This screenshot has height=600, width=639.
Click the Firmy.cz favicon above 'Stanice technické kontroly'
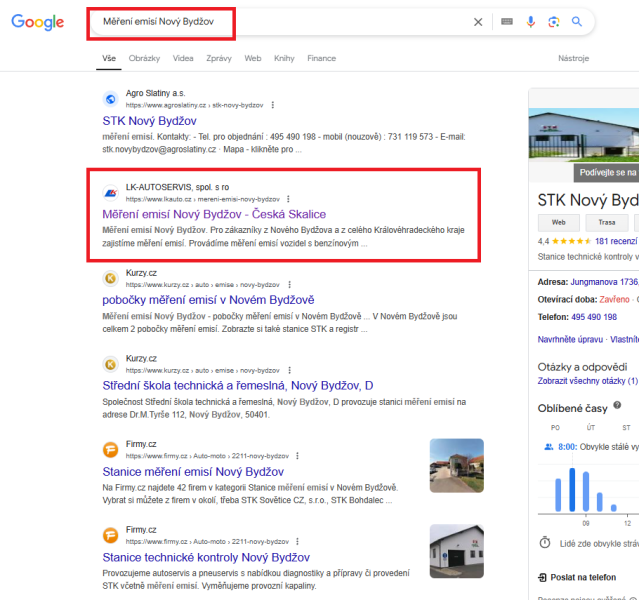[110, 535]
